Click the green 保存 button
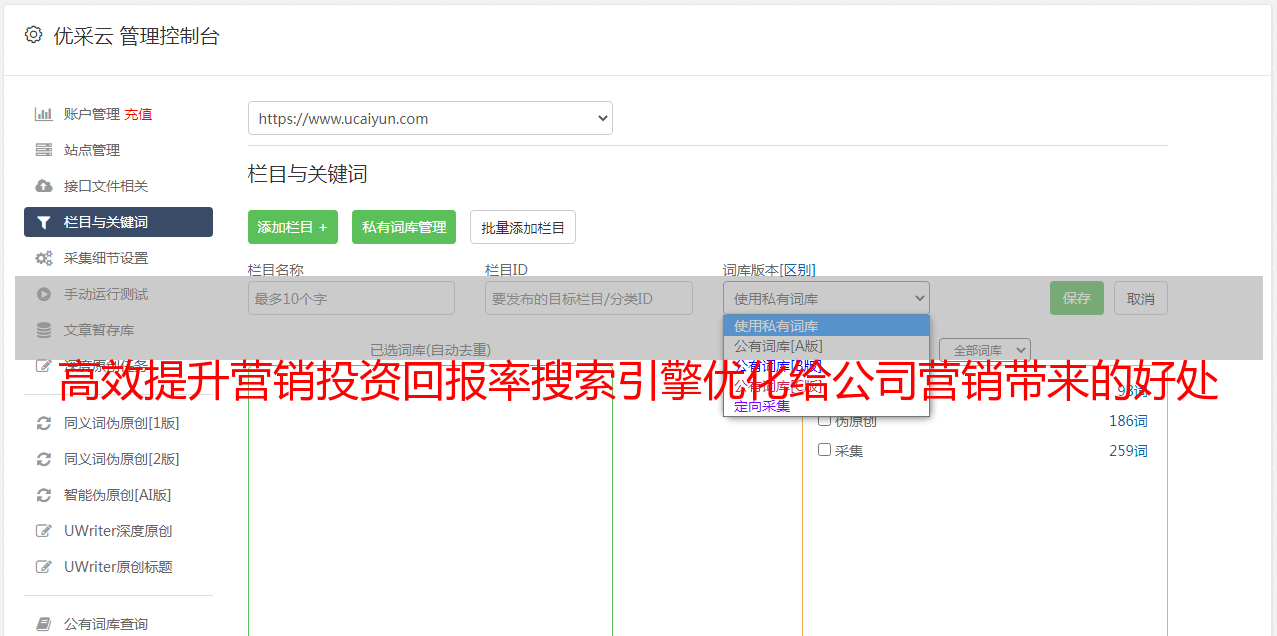The width and height of the screenshot is (1277, 636). point(1077,298)
